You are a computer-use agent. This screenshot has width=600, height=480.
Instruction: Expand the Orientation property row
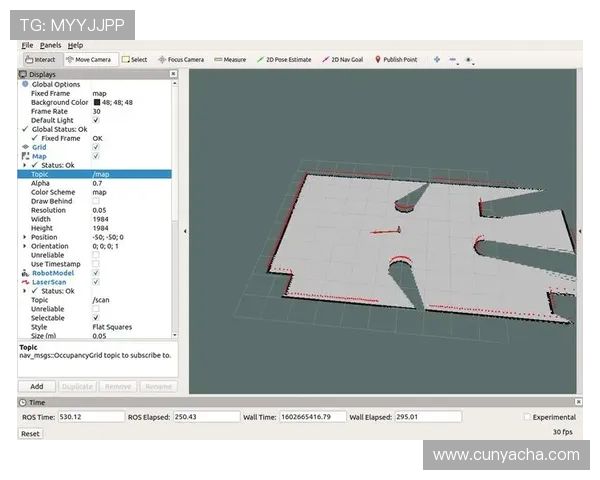(x=24, y=246)
